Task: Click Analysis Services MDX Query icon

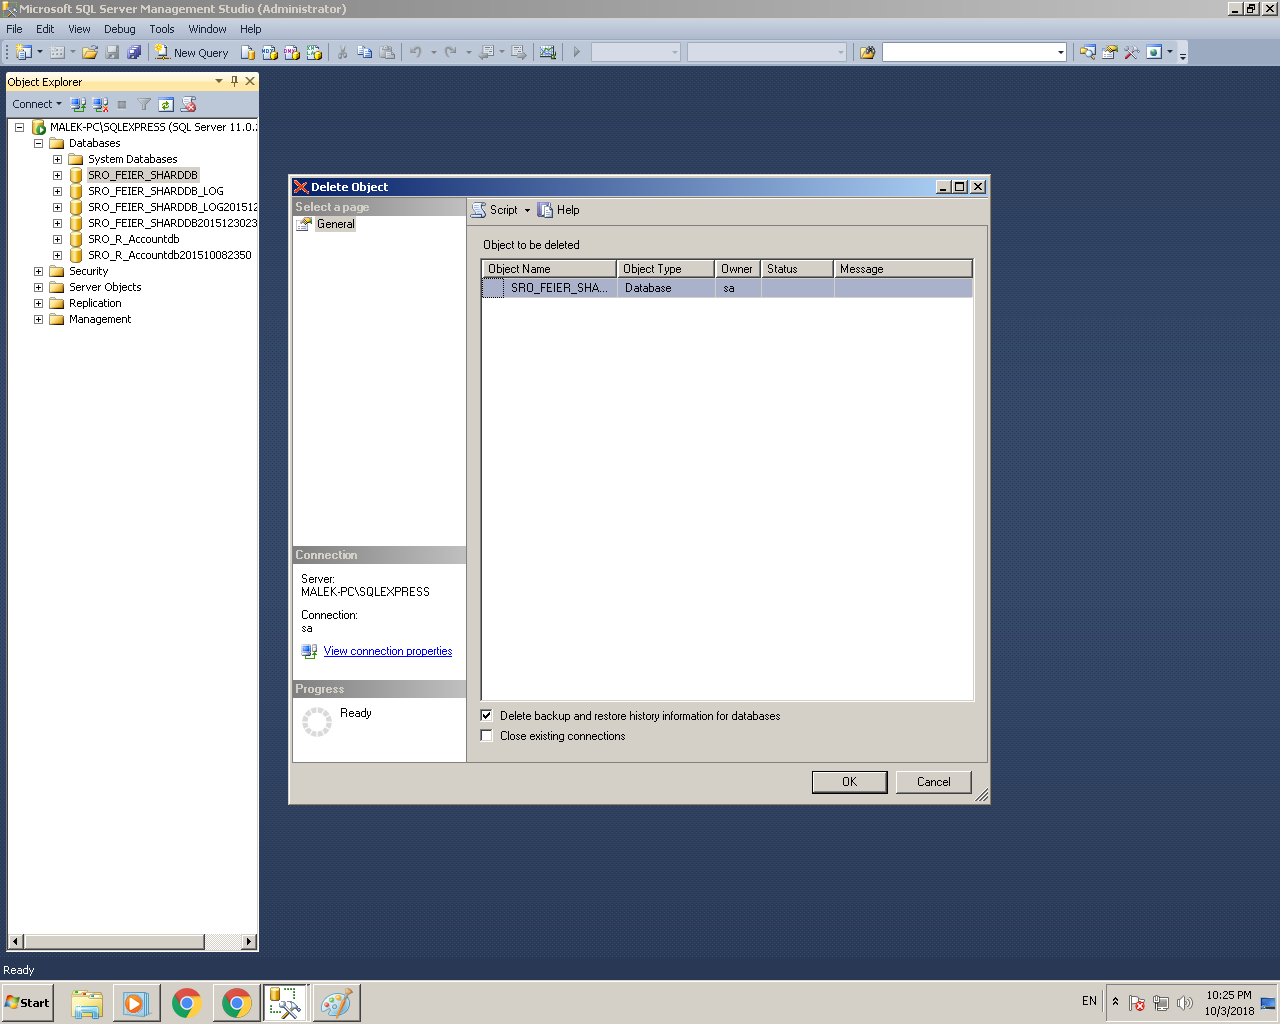Action: 270,52
